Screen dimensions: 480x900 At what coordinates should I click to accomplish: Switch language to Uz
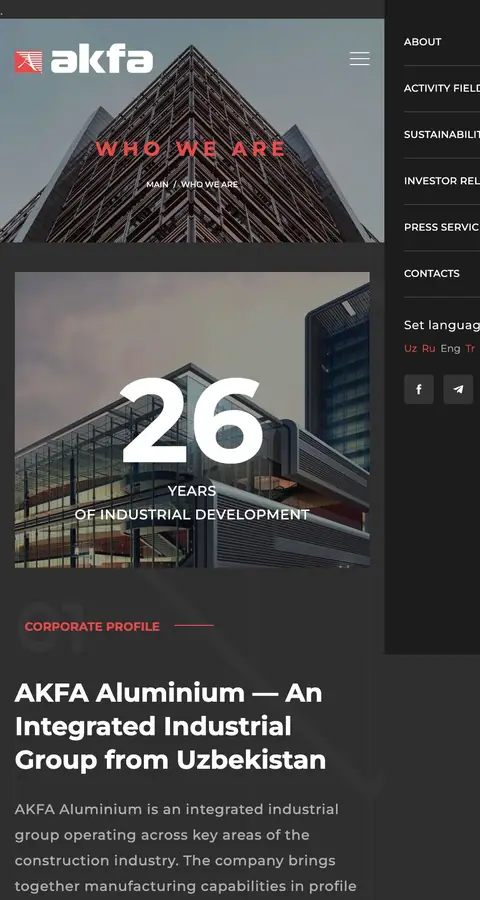pos(410,348)
